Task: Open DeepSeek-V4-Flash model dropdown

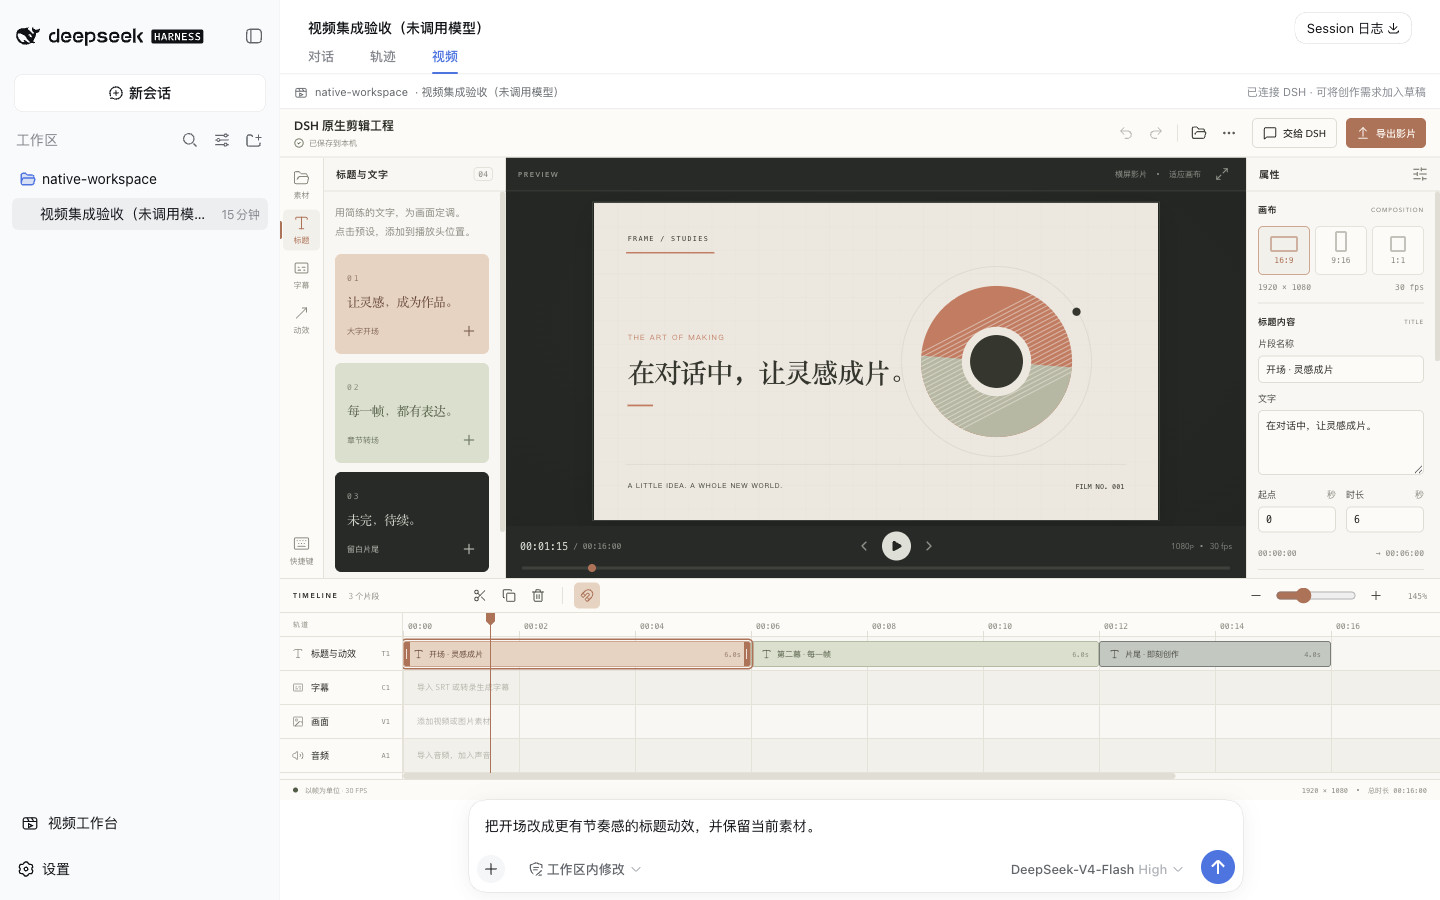Action: click(x=1097, y=869)
